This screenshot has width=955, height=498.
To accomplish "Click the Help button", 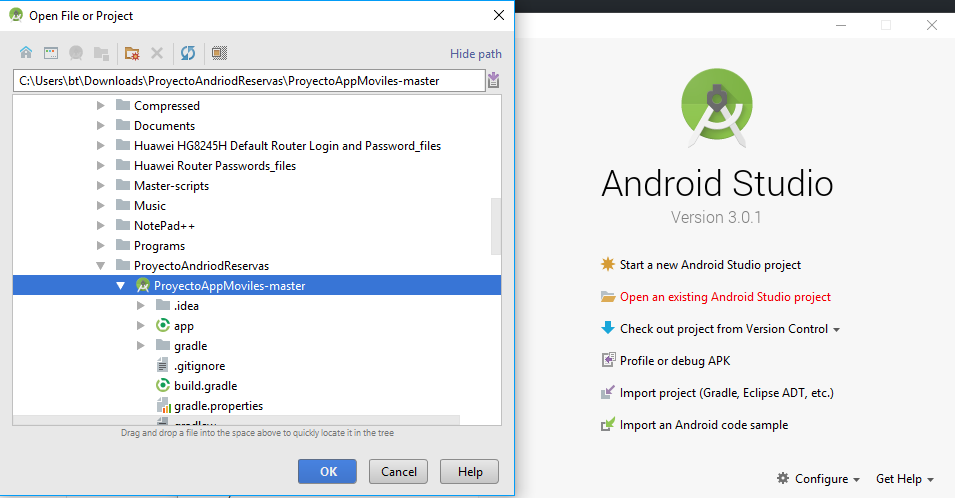I will (470, 471).
